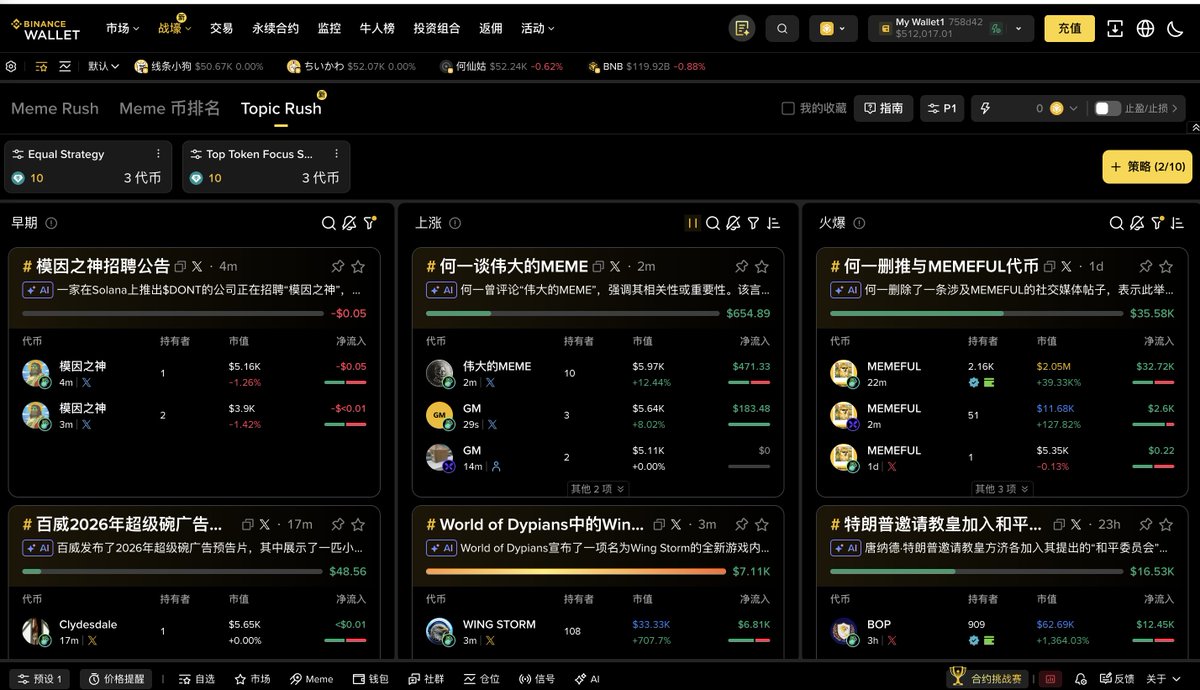The width and height of the screenshot is (1200, 690).
Task: Select the trending chart ticker icon
Action: click(65, 66)
